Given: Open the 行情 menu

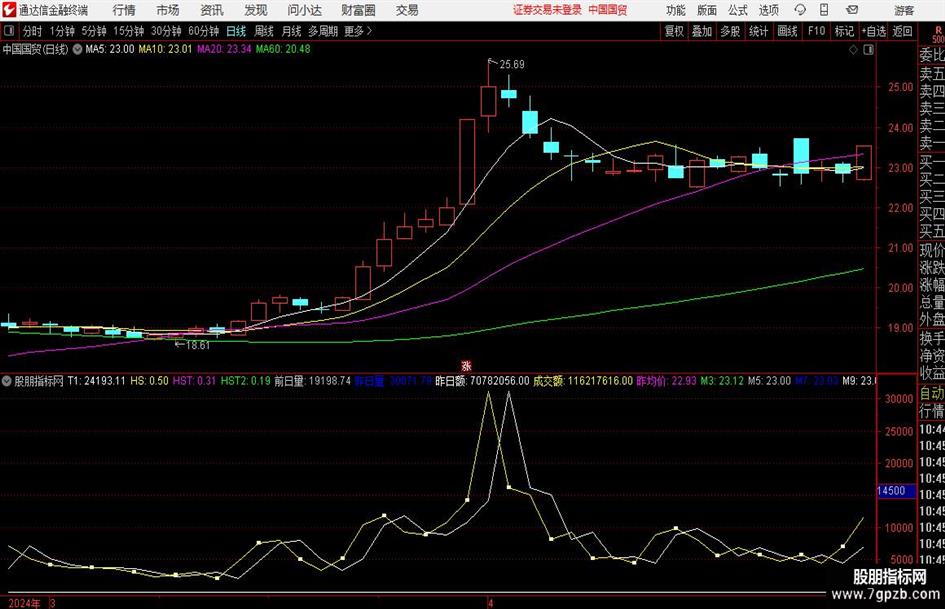Looking at the screenshot, I should 124,10.
